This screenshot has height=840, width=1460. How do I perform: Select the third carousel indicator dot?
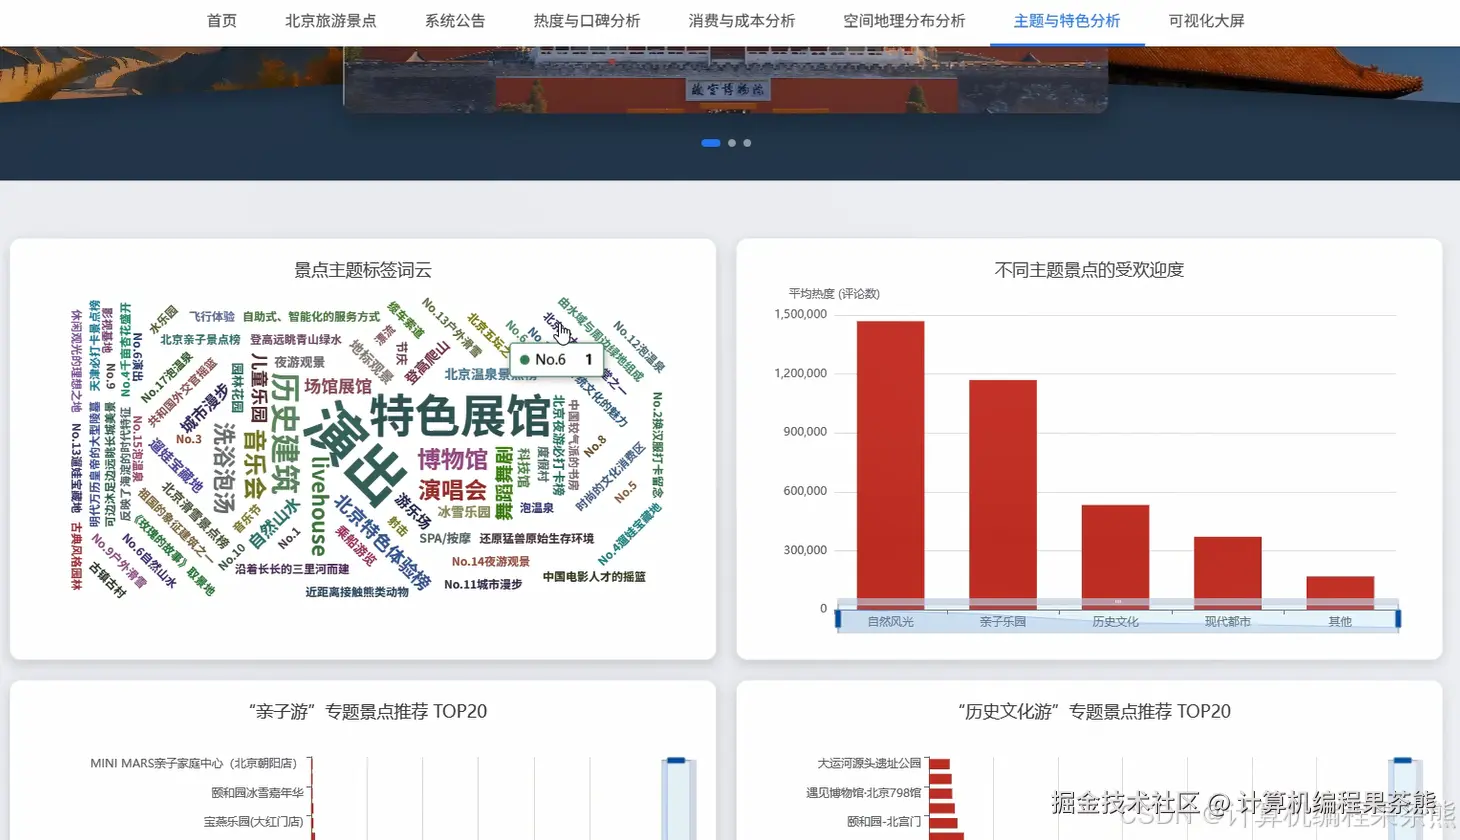[746, 143]
